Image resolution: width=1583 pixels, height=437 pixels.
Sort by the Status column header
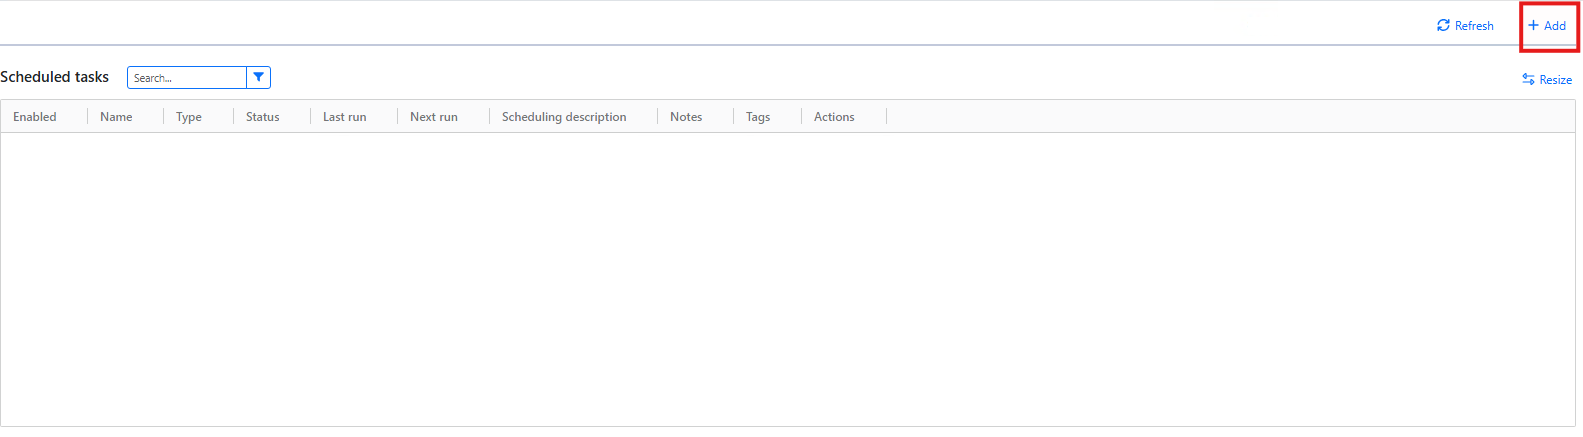(x=263, y=117)
